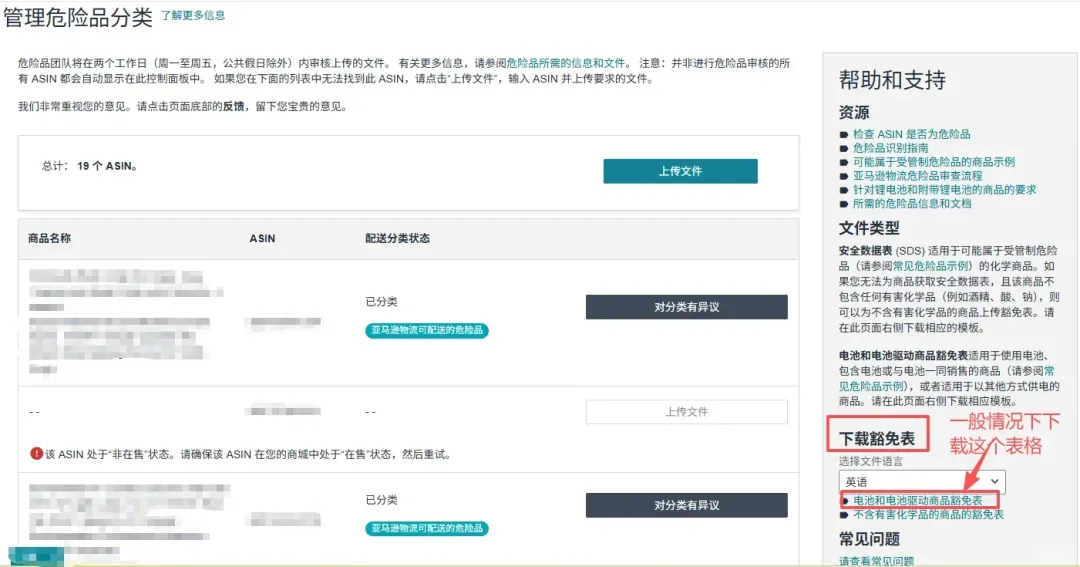Screen dimensions: 1080x567
Task: Open the 可能属于受管制危险品的商品示例 link
Action: (934, 162)
